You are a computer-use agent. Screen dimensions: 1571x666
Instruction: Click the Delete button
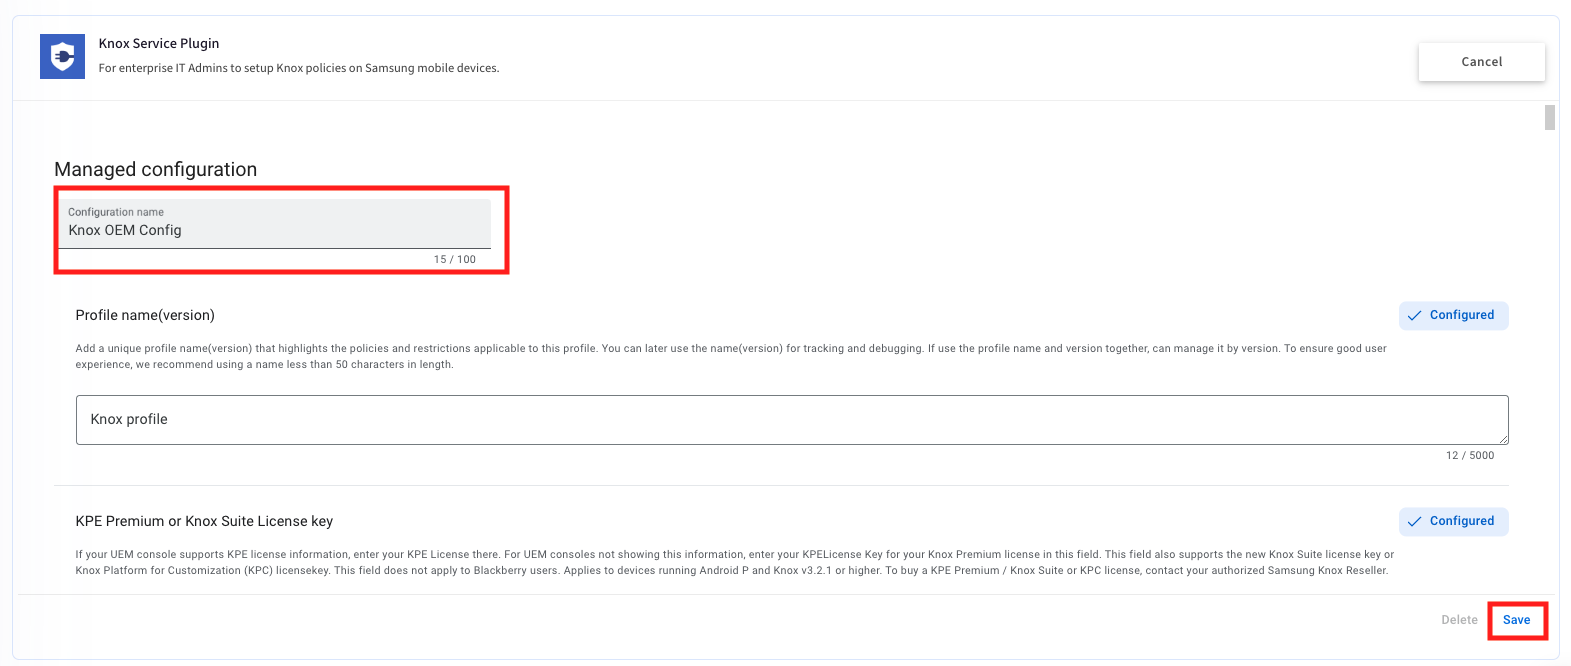(1459, 620)
